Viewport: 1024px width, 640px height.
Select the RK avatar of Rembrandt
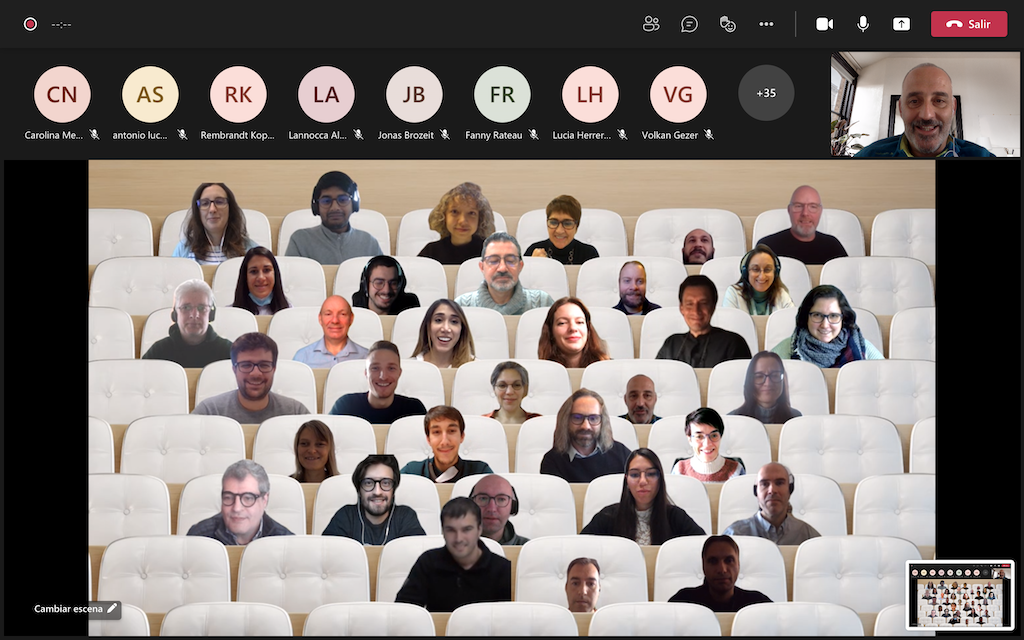238,94
